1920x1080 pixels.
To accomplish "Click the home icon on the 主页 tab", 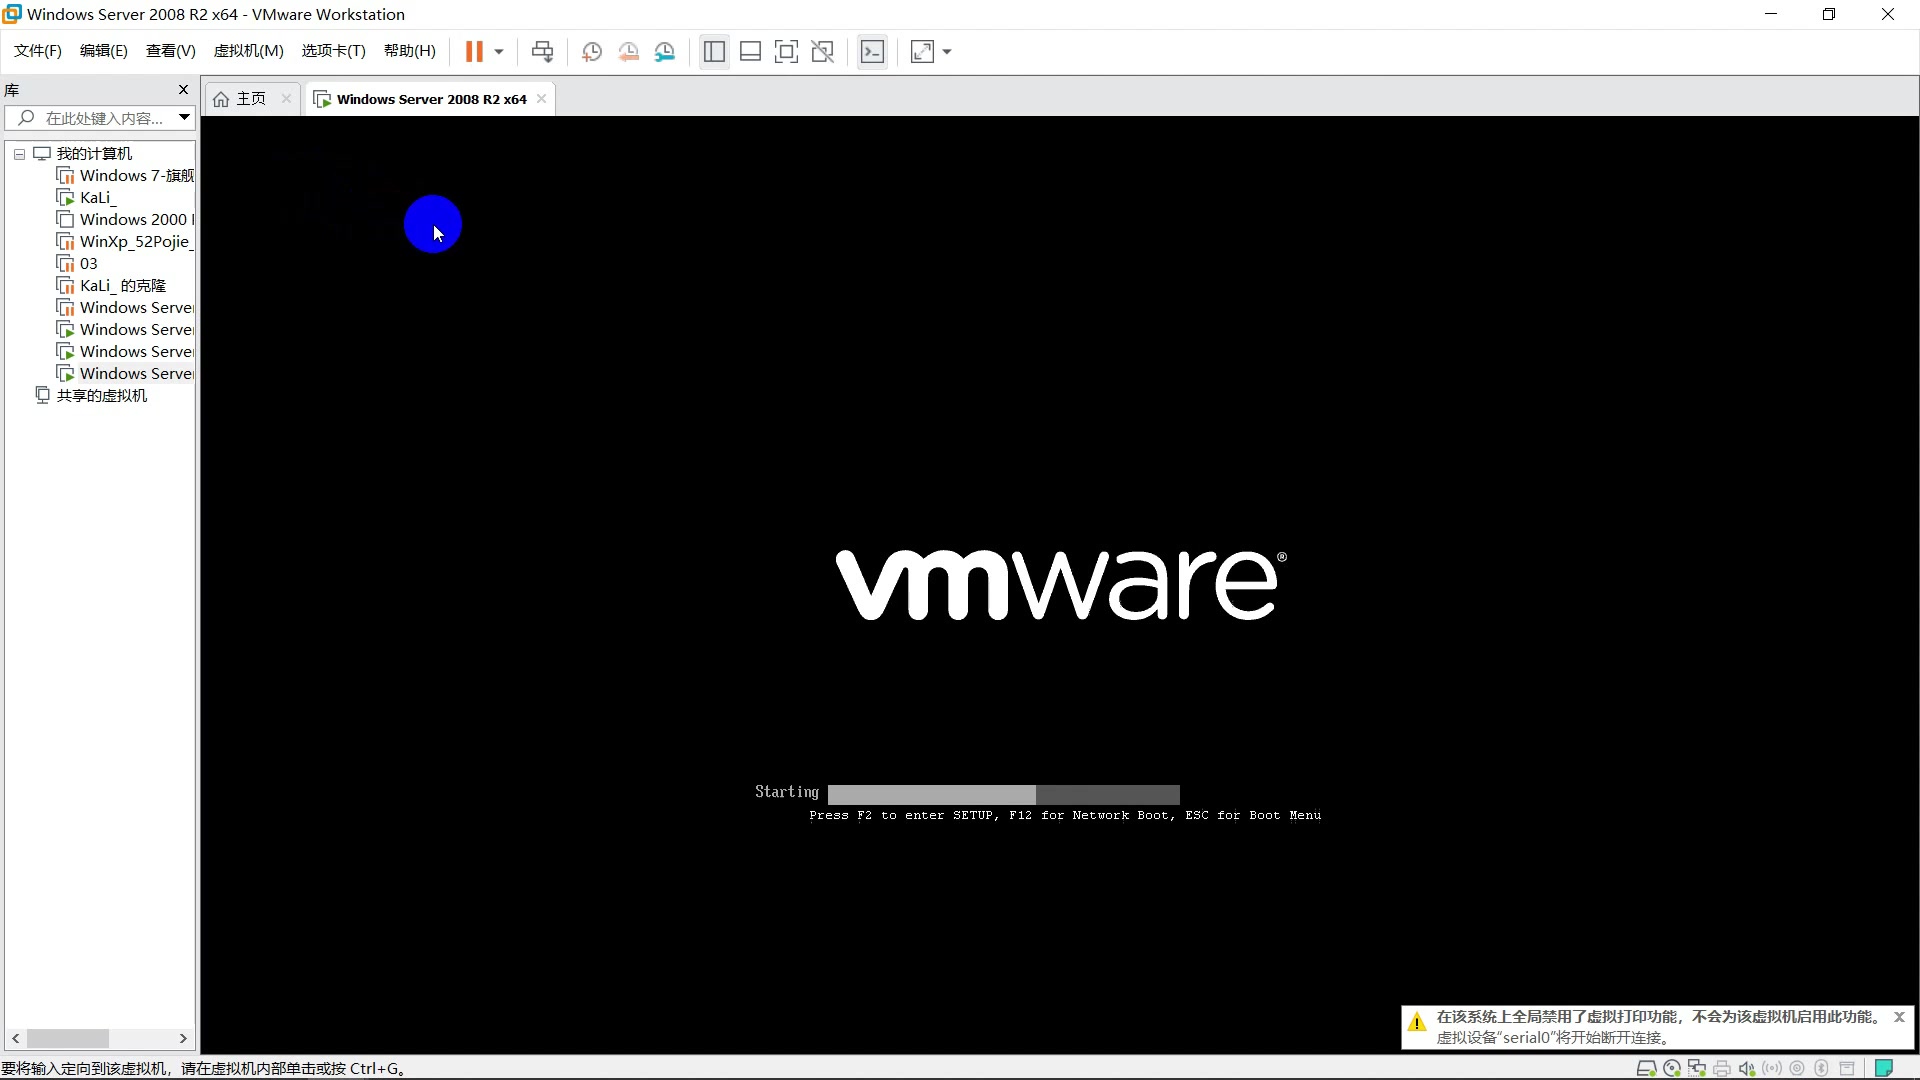I will (x=221, y=99).
